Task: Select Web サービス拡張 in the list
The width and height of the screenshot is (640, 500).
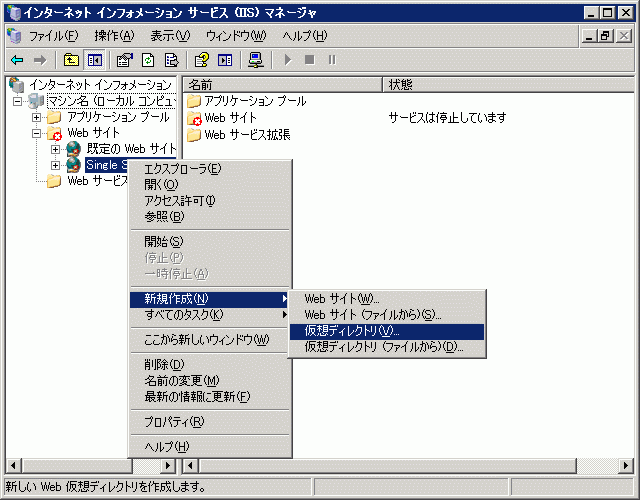Action: (x=247, y=135)
